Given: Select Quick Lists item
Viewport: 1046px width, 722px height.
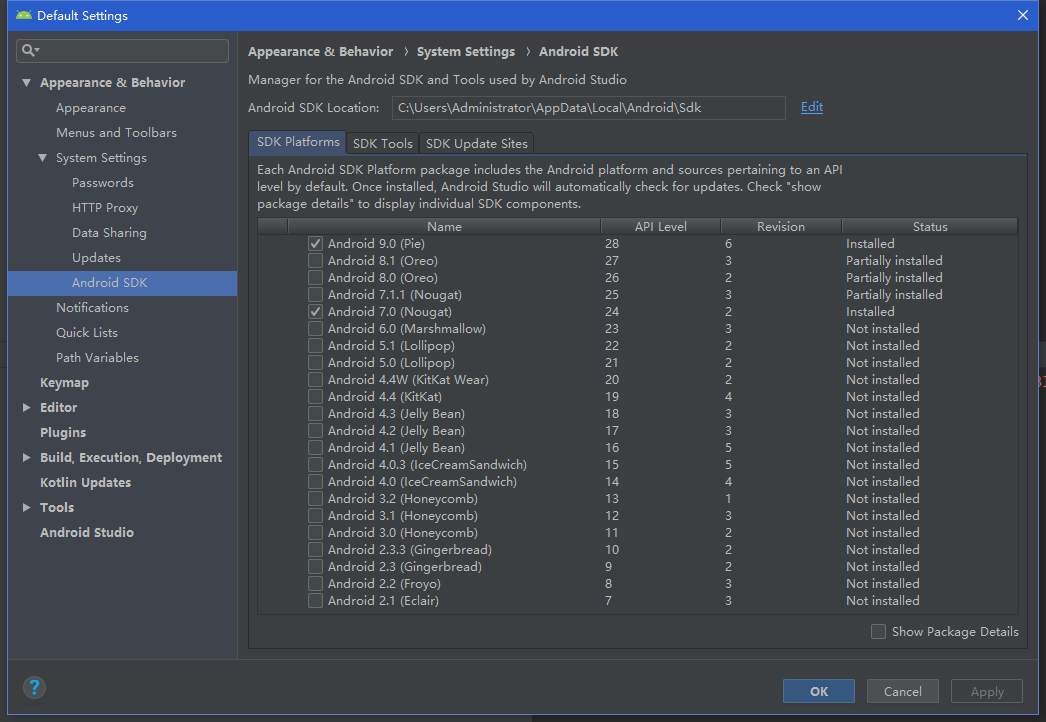Looking at the screenshot, I should pos(87,332).
